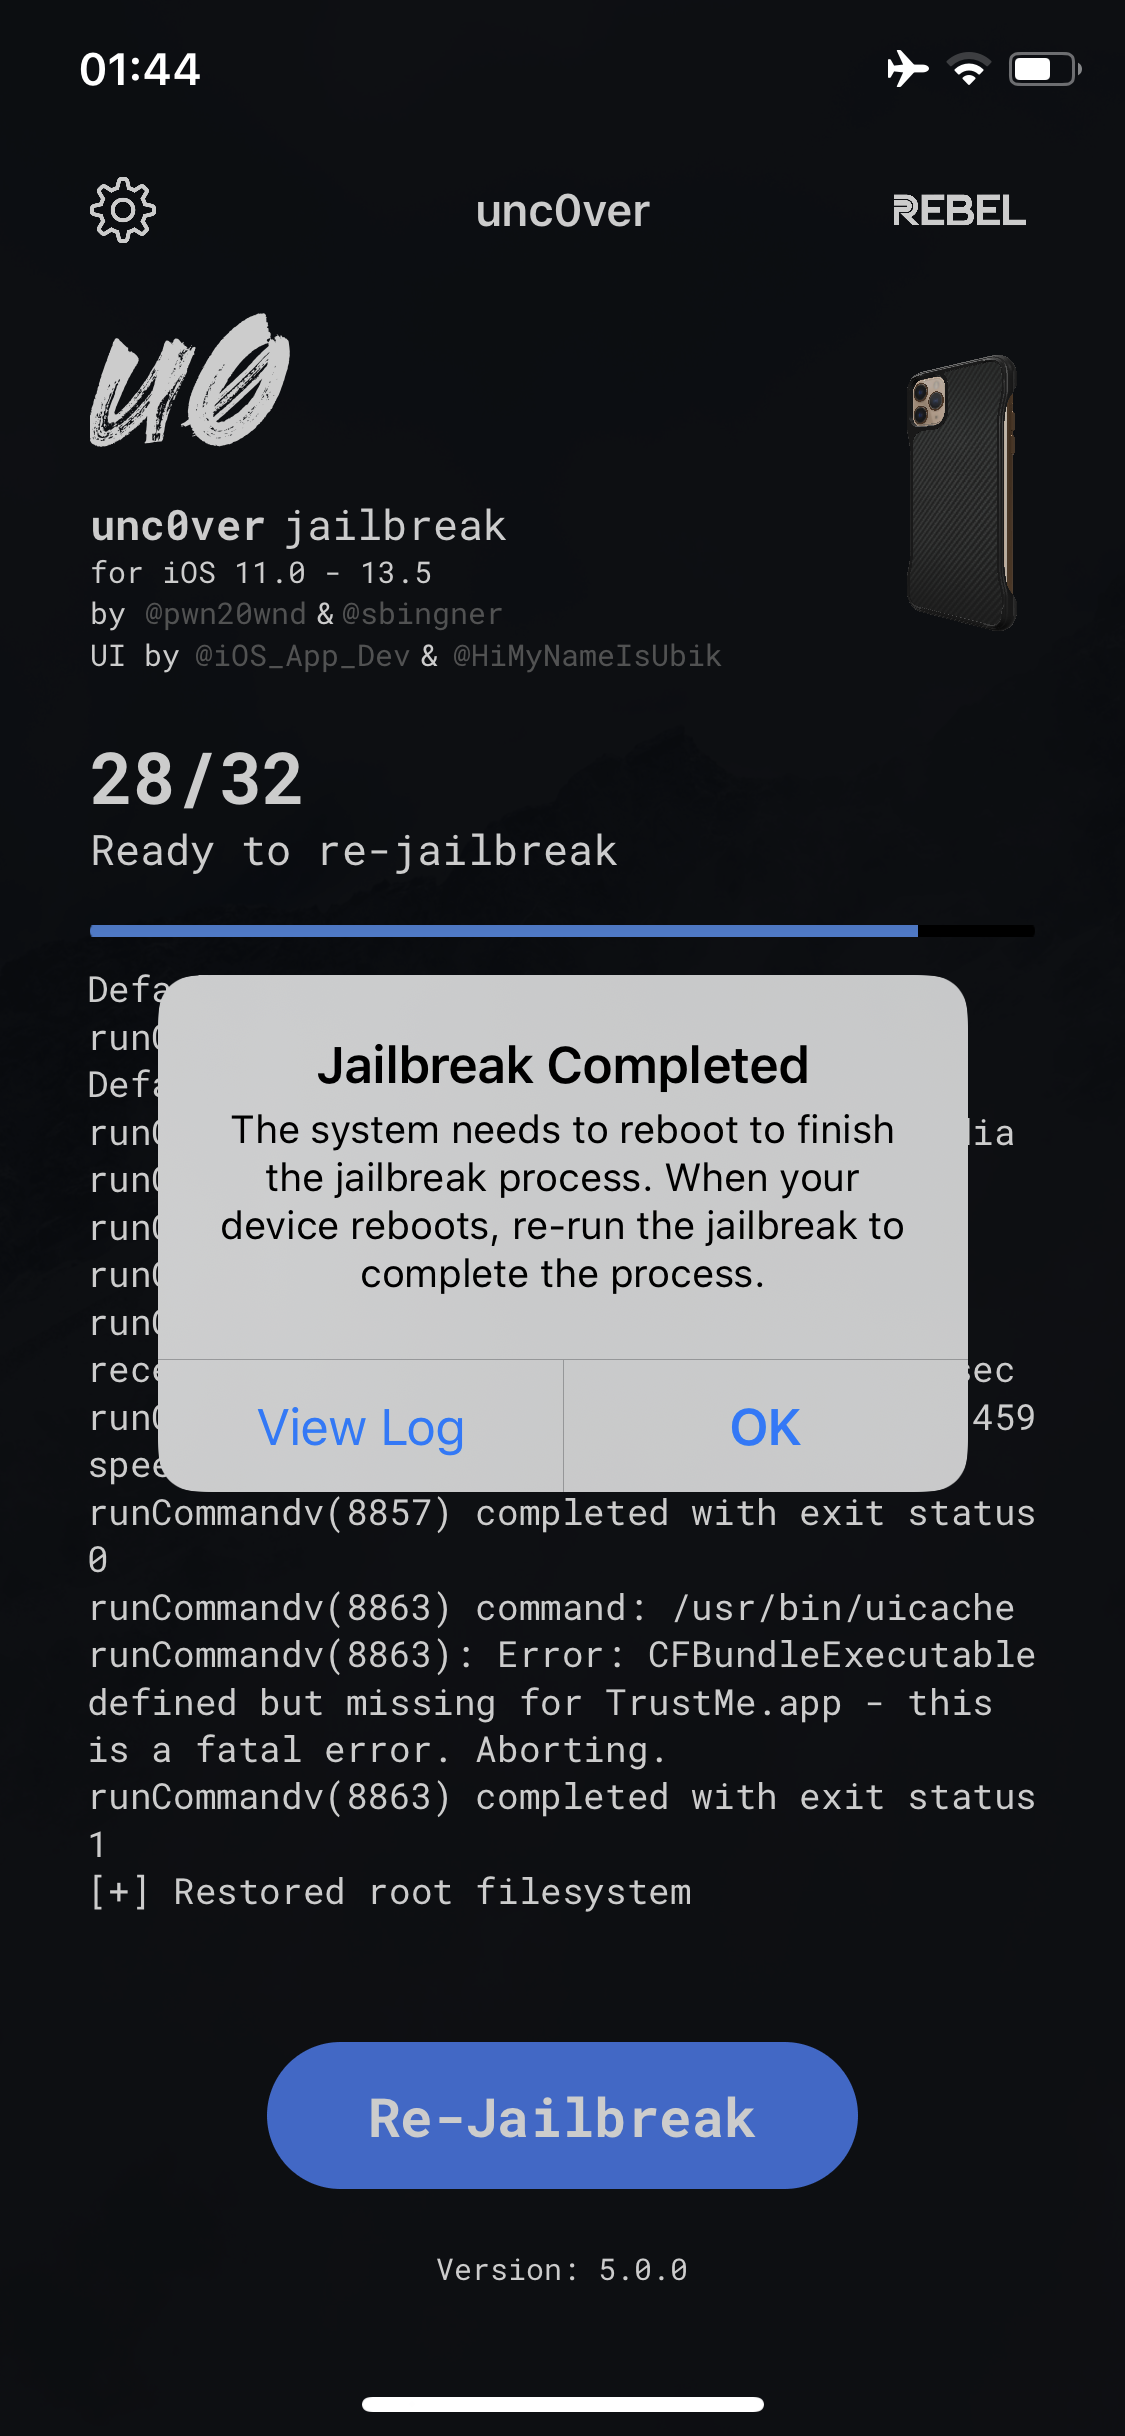This screenshot has height=2436, width=1125.
Task: Open the @sbingner credit link
Action: coord(422,614)
